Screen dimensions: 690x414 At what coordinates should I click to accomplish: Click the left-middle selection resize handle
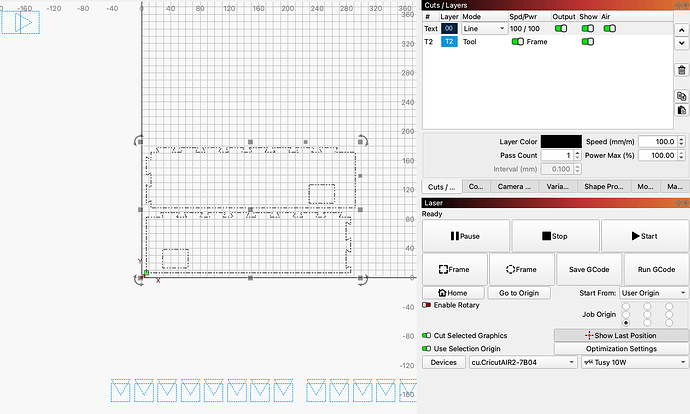[x=140, y=210]
